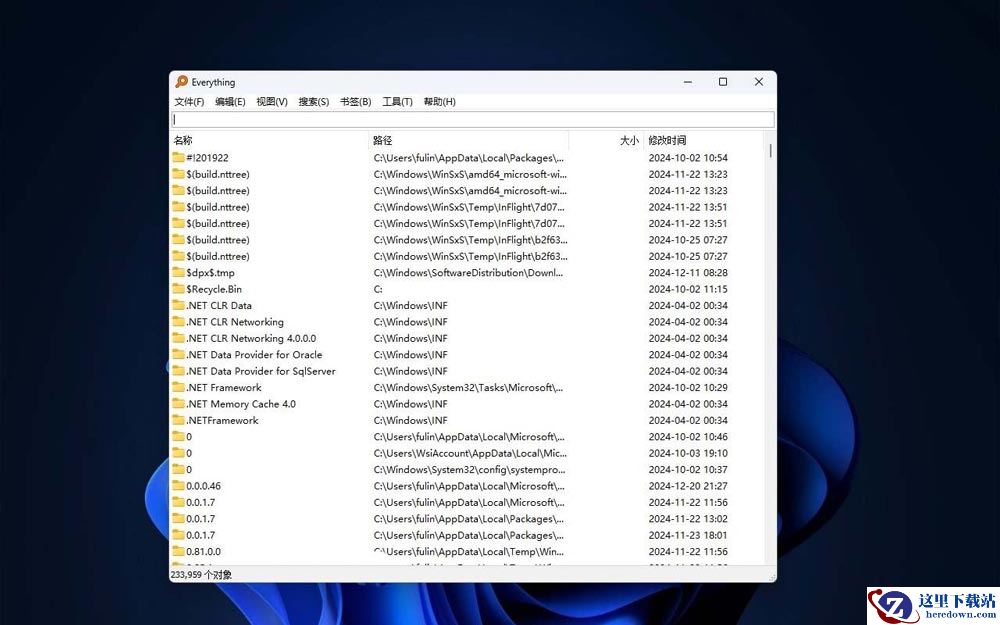The image size is (1000, 625).
Task: Click the .NET Data Provider for SqlServer name
Action: (x=261, y=371)
